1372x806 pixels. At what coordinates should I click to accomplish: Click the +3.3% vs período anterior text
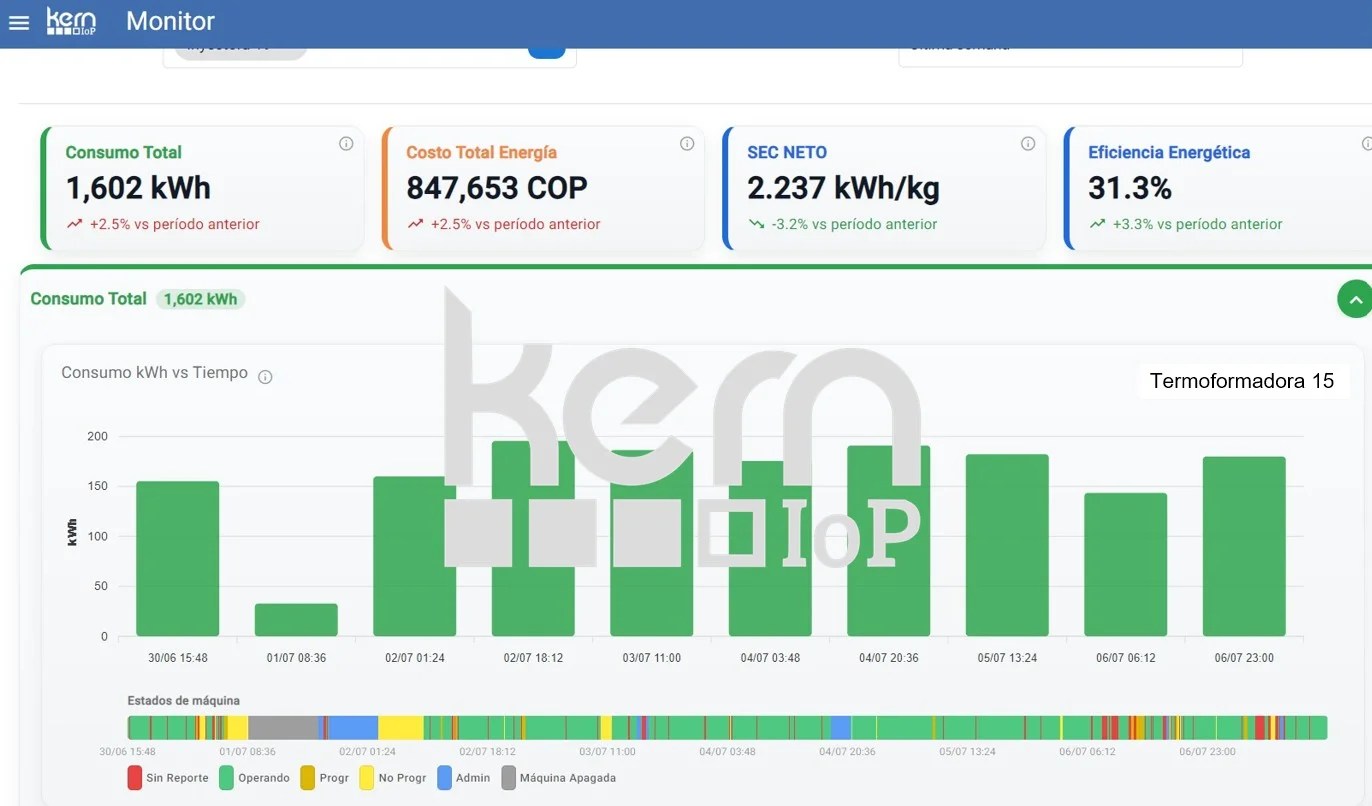1197,224
